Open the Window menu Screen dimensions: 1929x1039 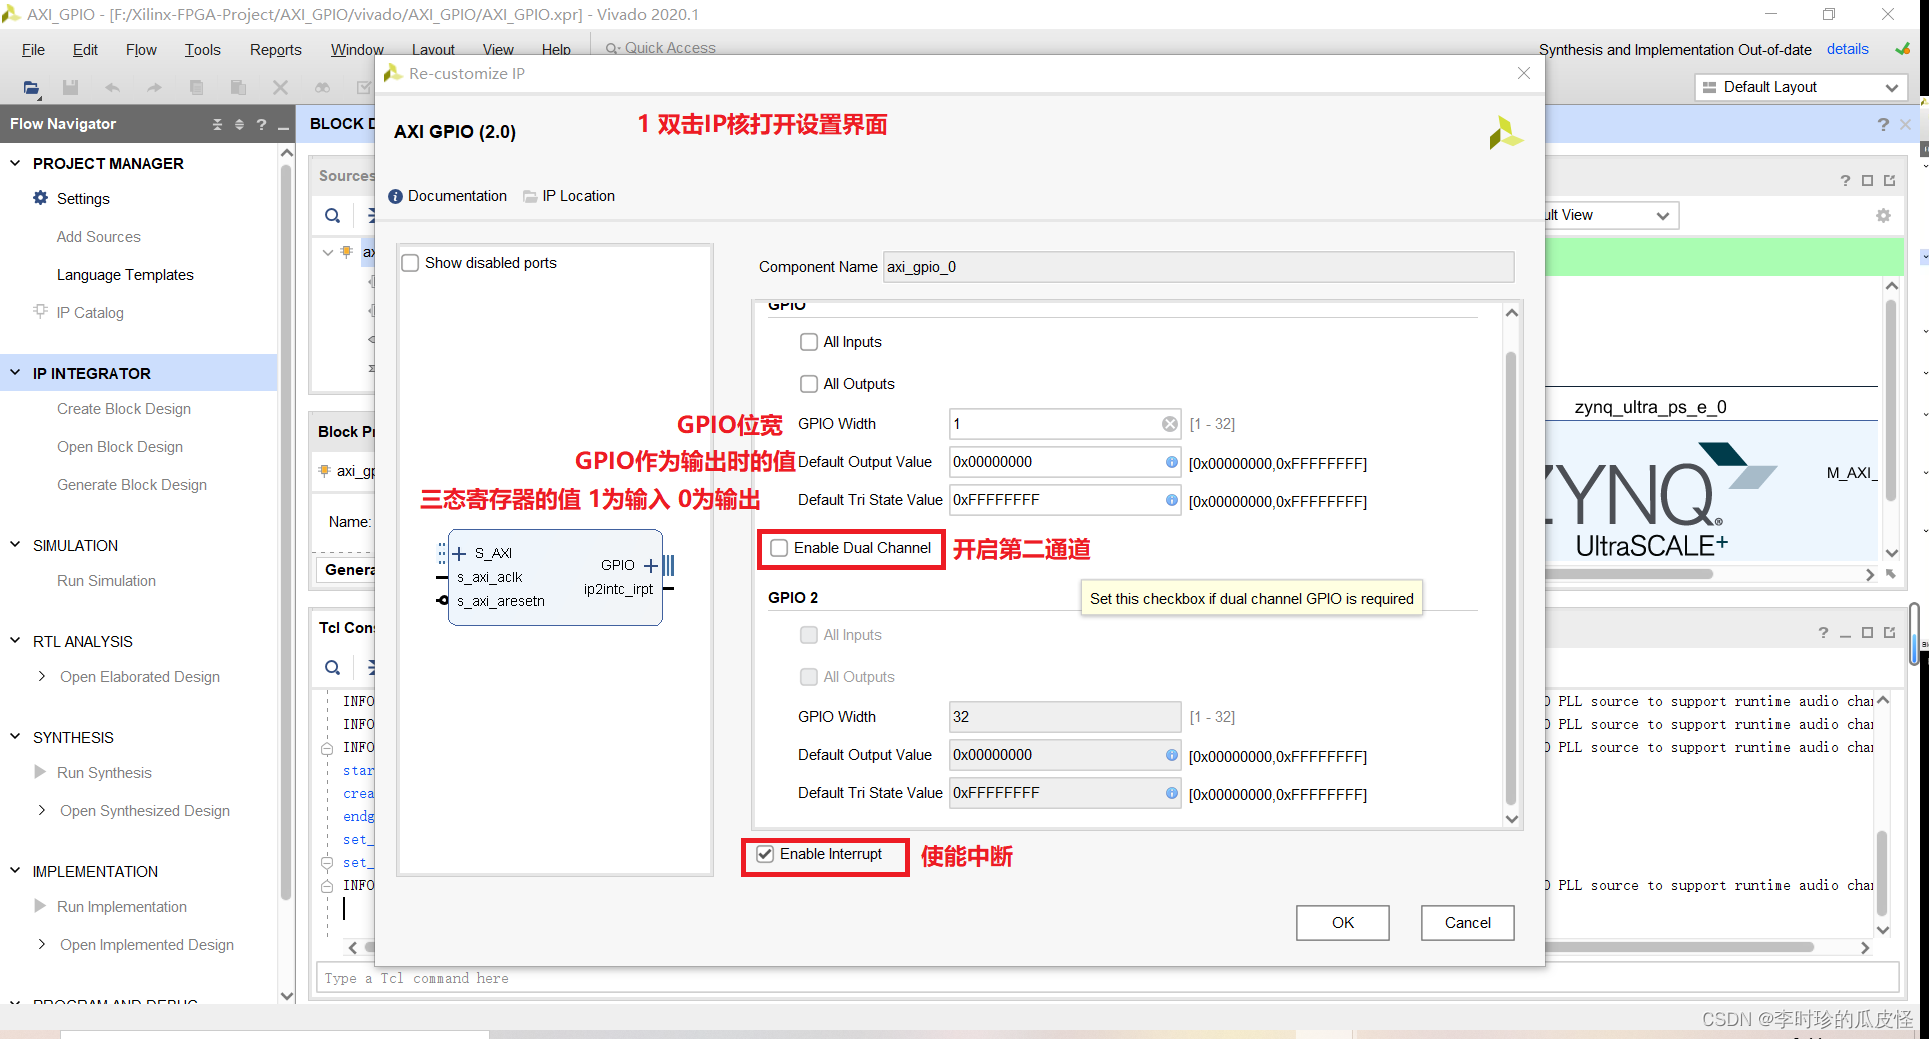point(357,50)
